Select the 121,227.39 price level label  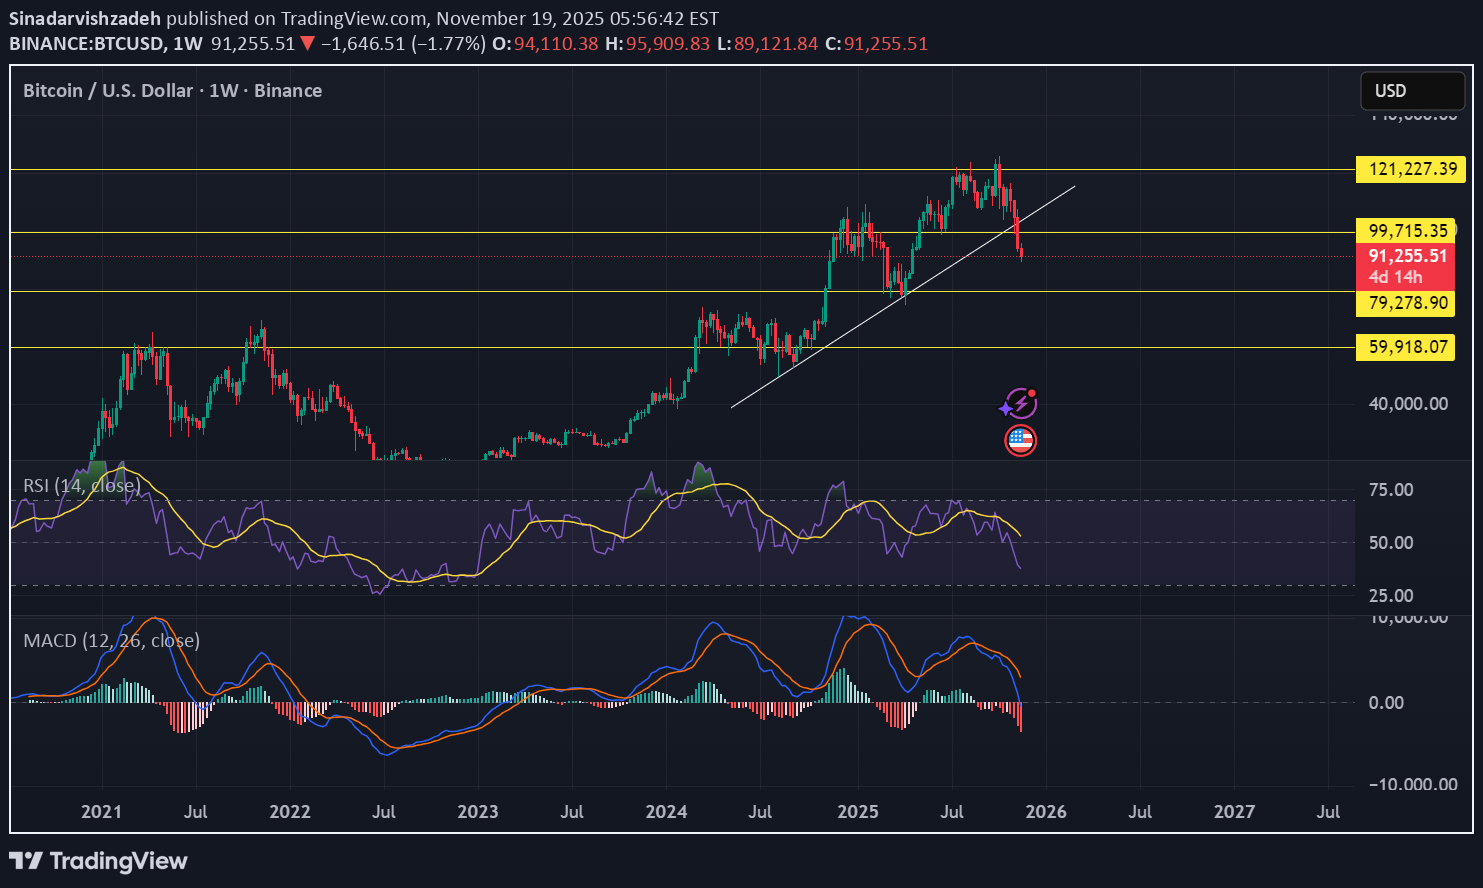pos(1411,169)
